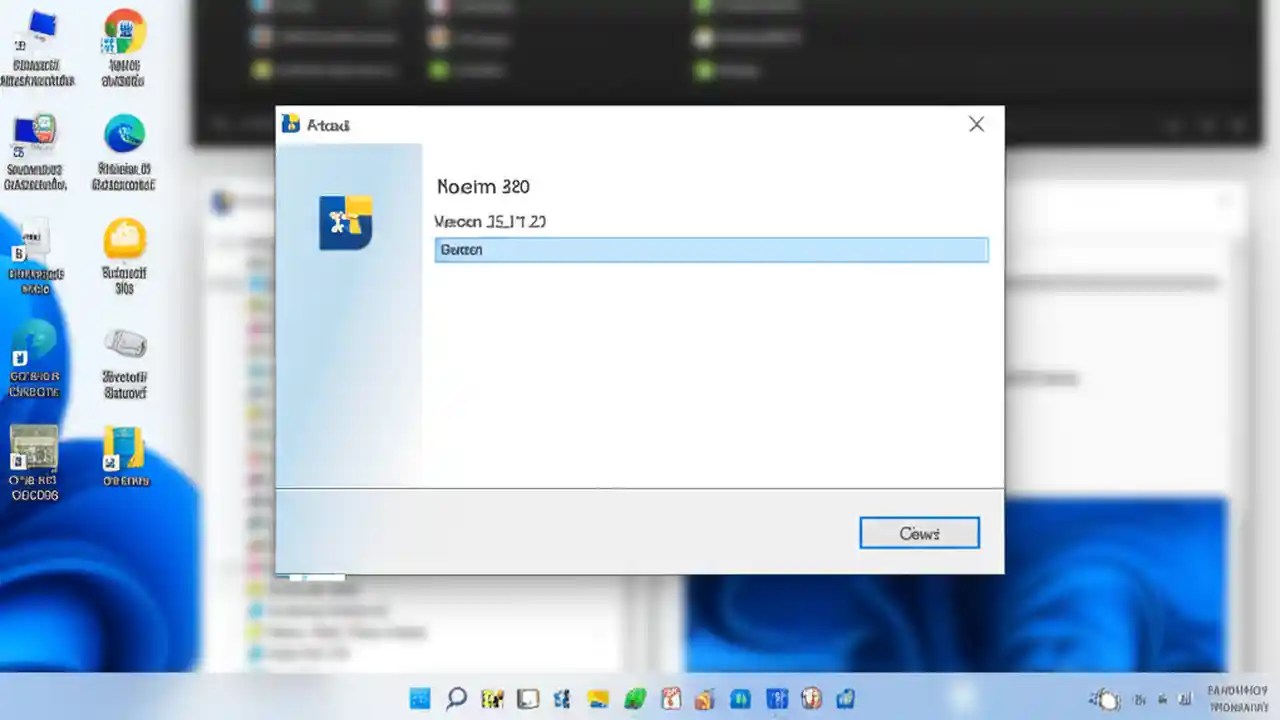
Task: Open the Widgets icon on the taskbar
Action: tap(492, 698)
